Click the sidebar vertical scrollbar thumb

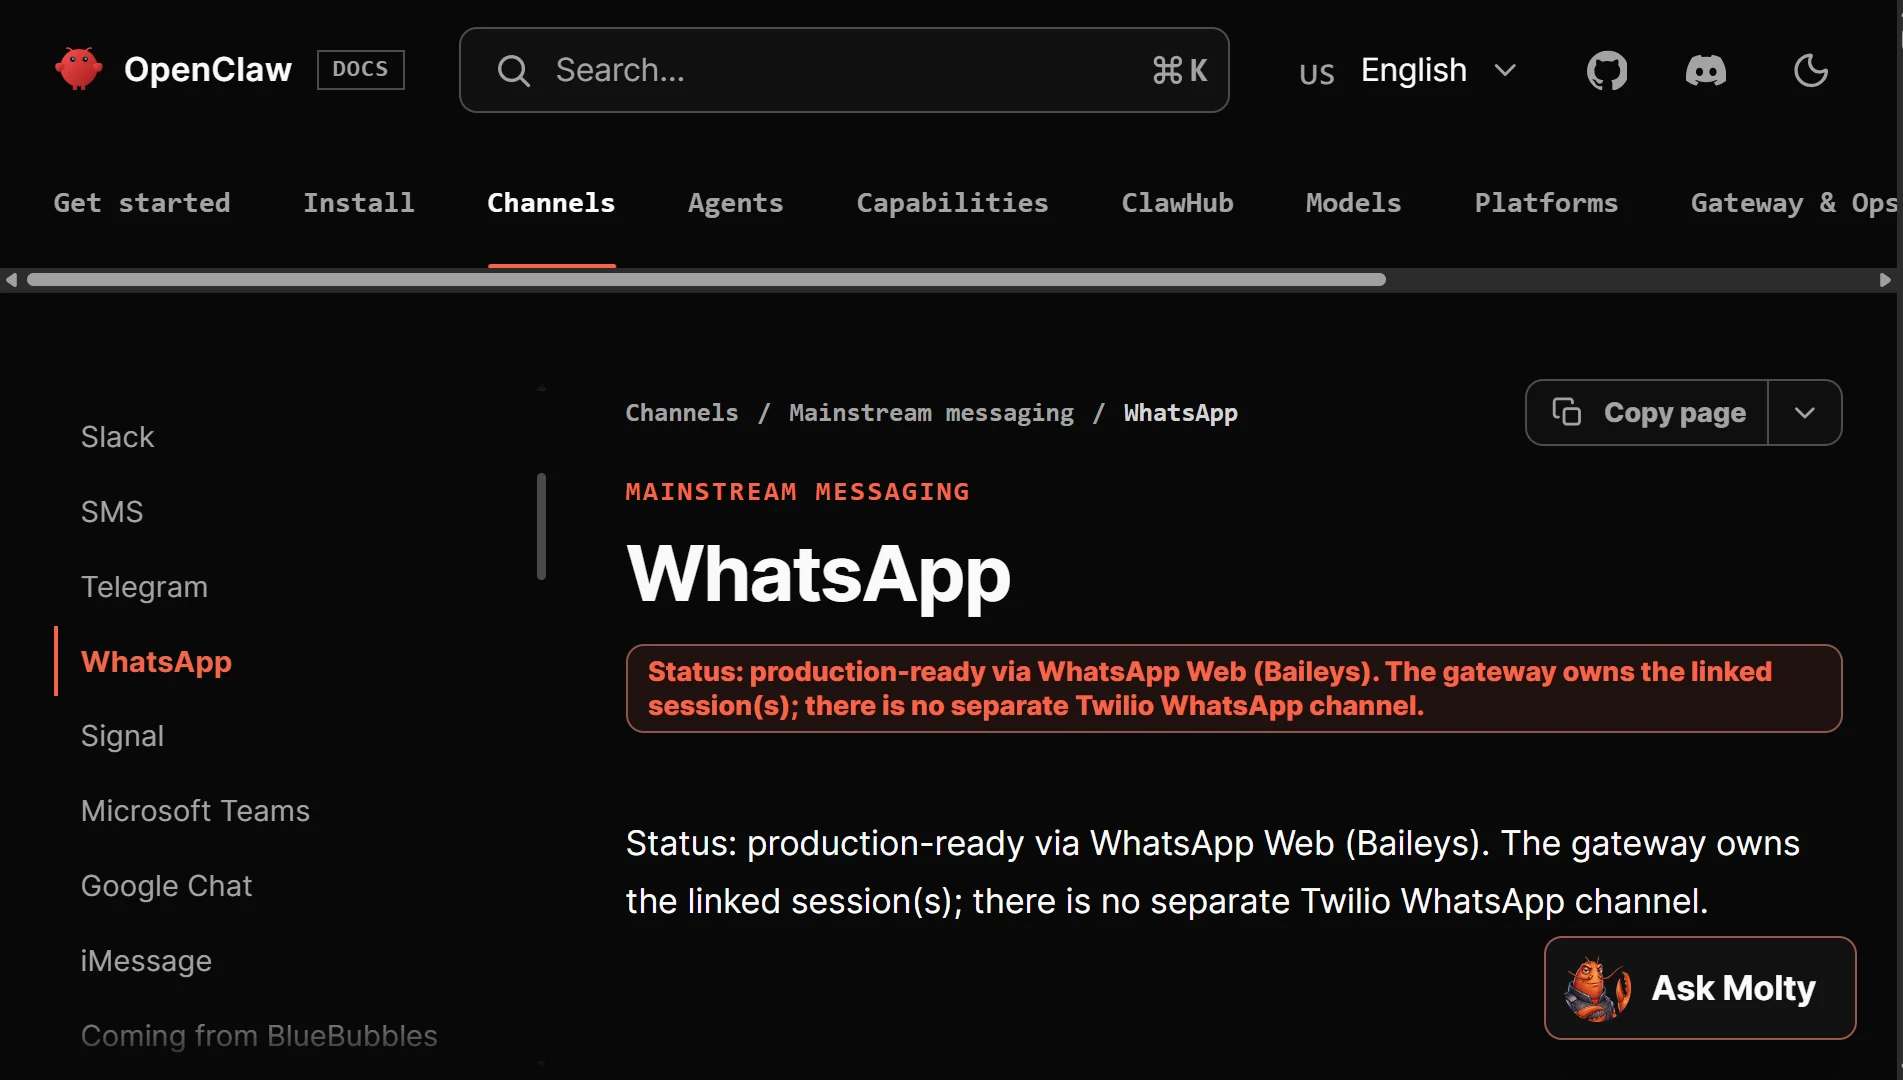click(541, 526)
